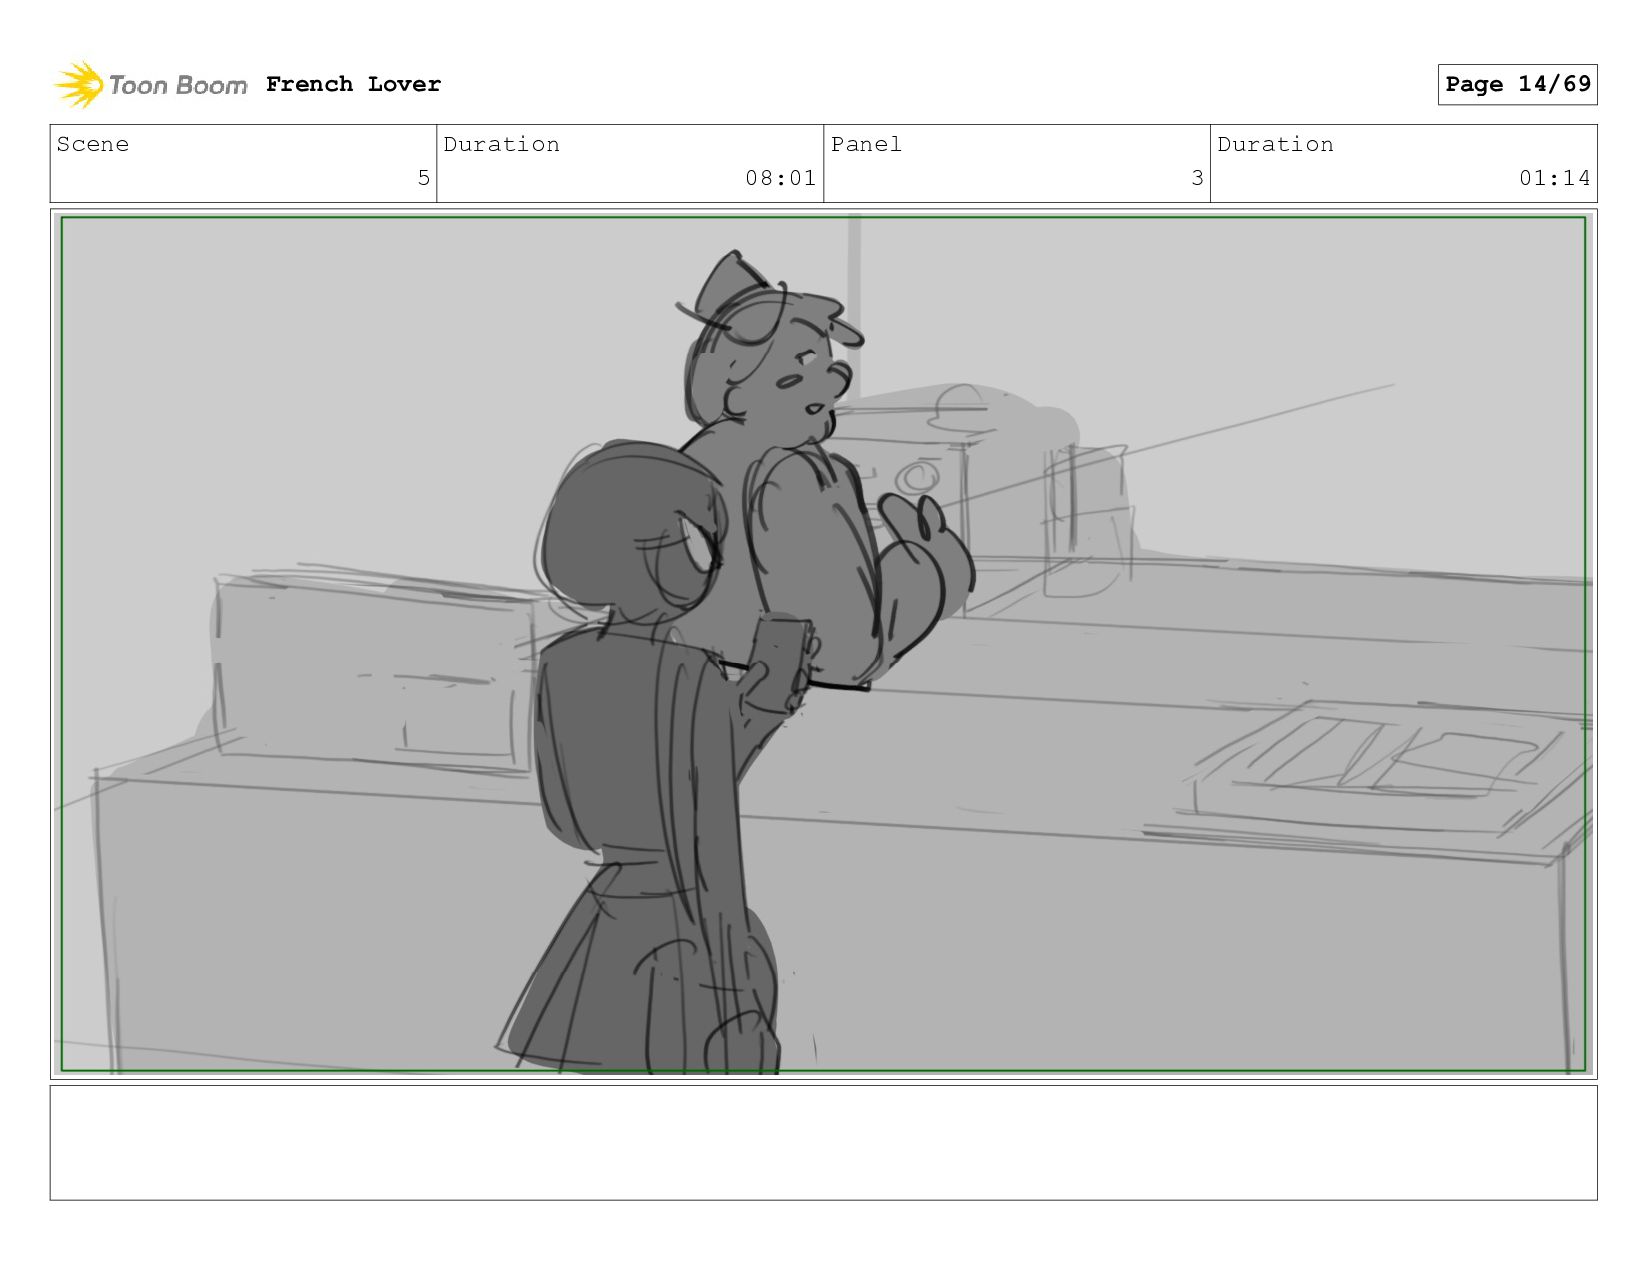Click the Duration label next to Scene

(x=501, y=144)
